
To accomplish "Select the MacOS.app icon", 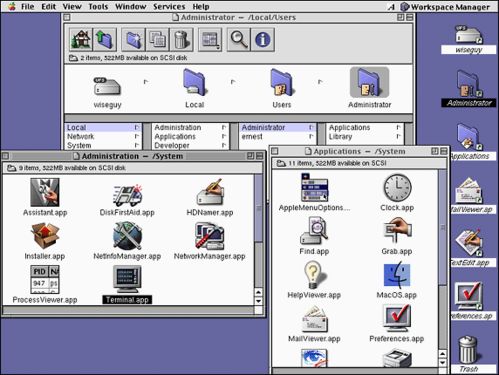I will click(x=397, y=275).
